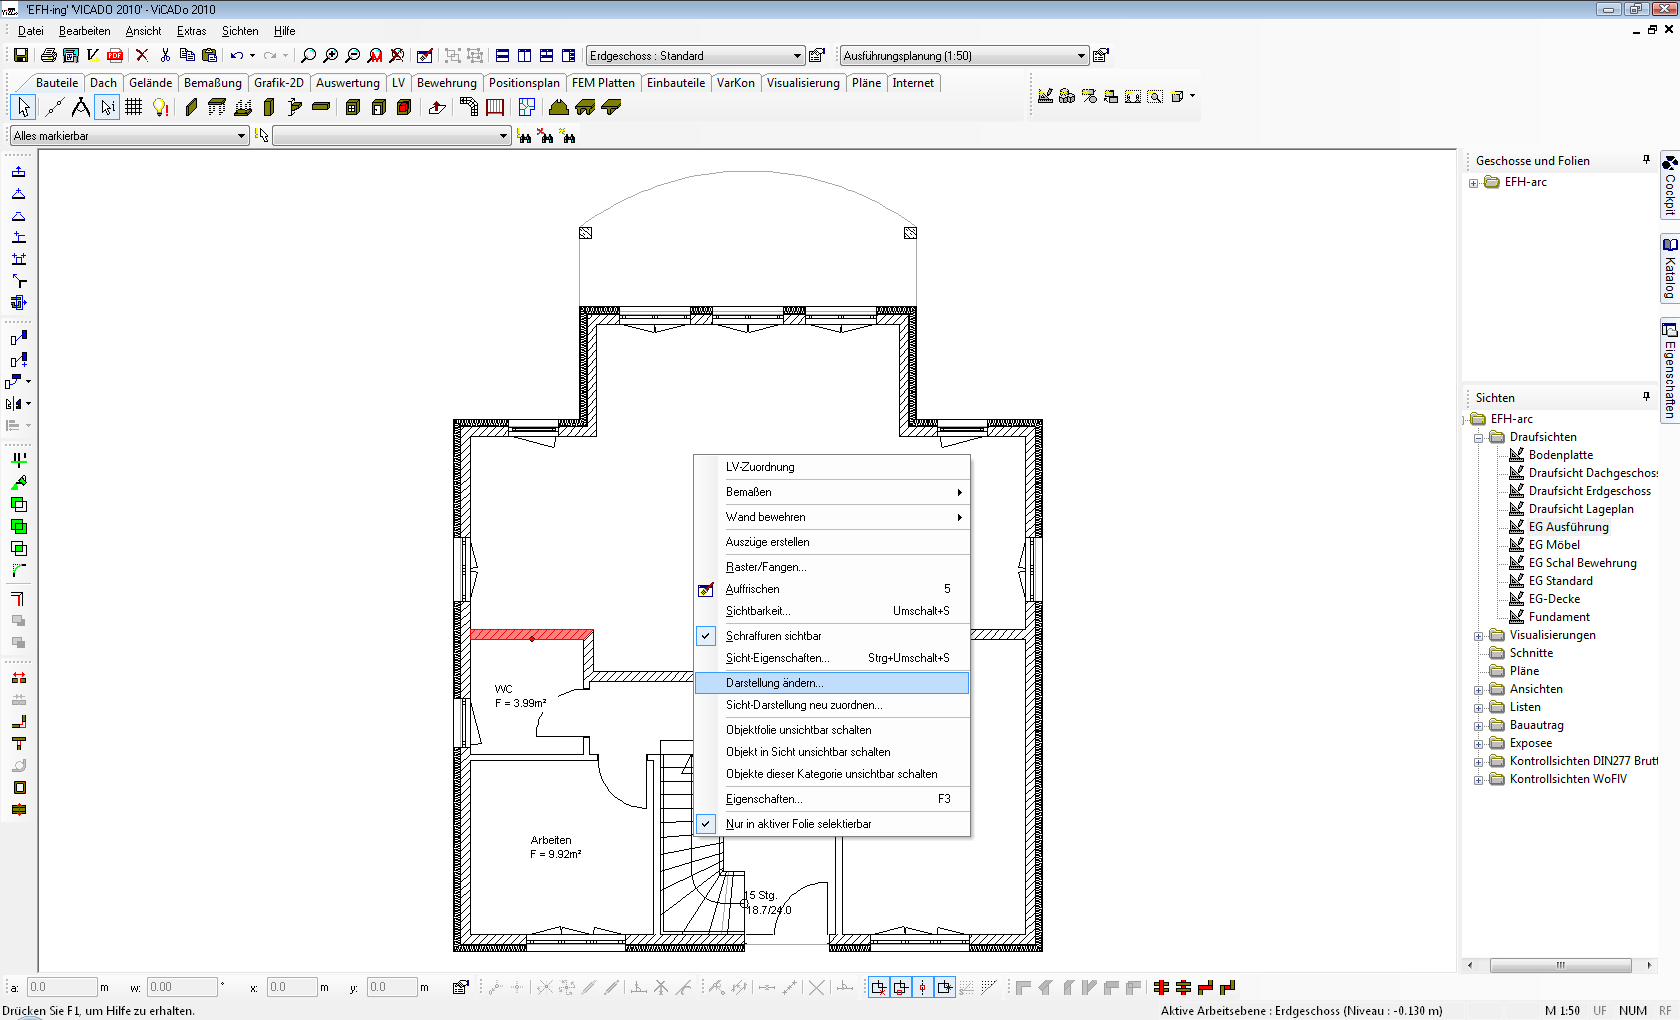Click the Paste clipboard icon
Viewport: 1680px width, 1020px height.
click(x=209, y=55)
